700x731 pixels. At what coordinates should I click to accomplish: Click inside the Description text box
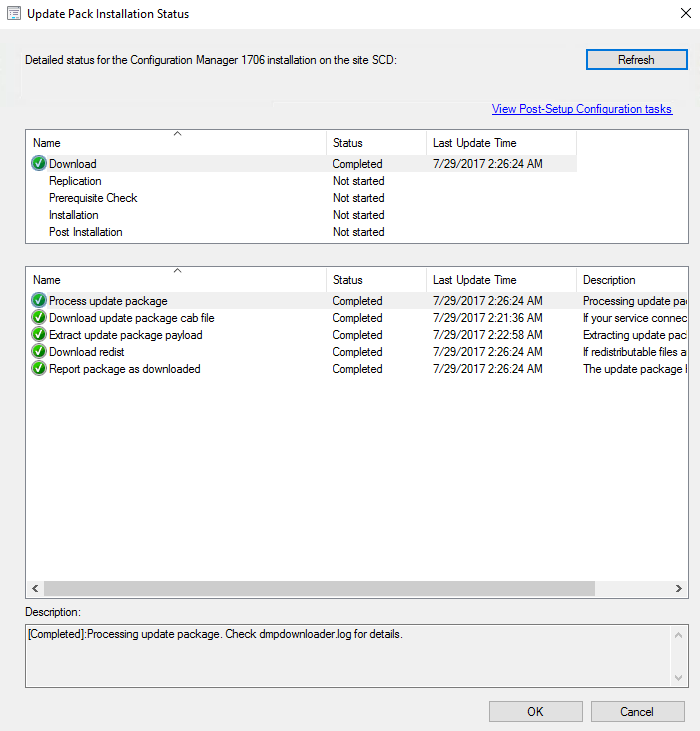point(348,655)
